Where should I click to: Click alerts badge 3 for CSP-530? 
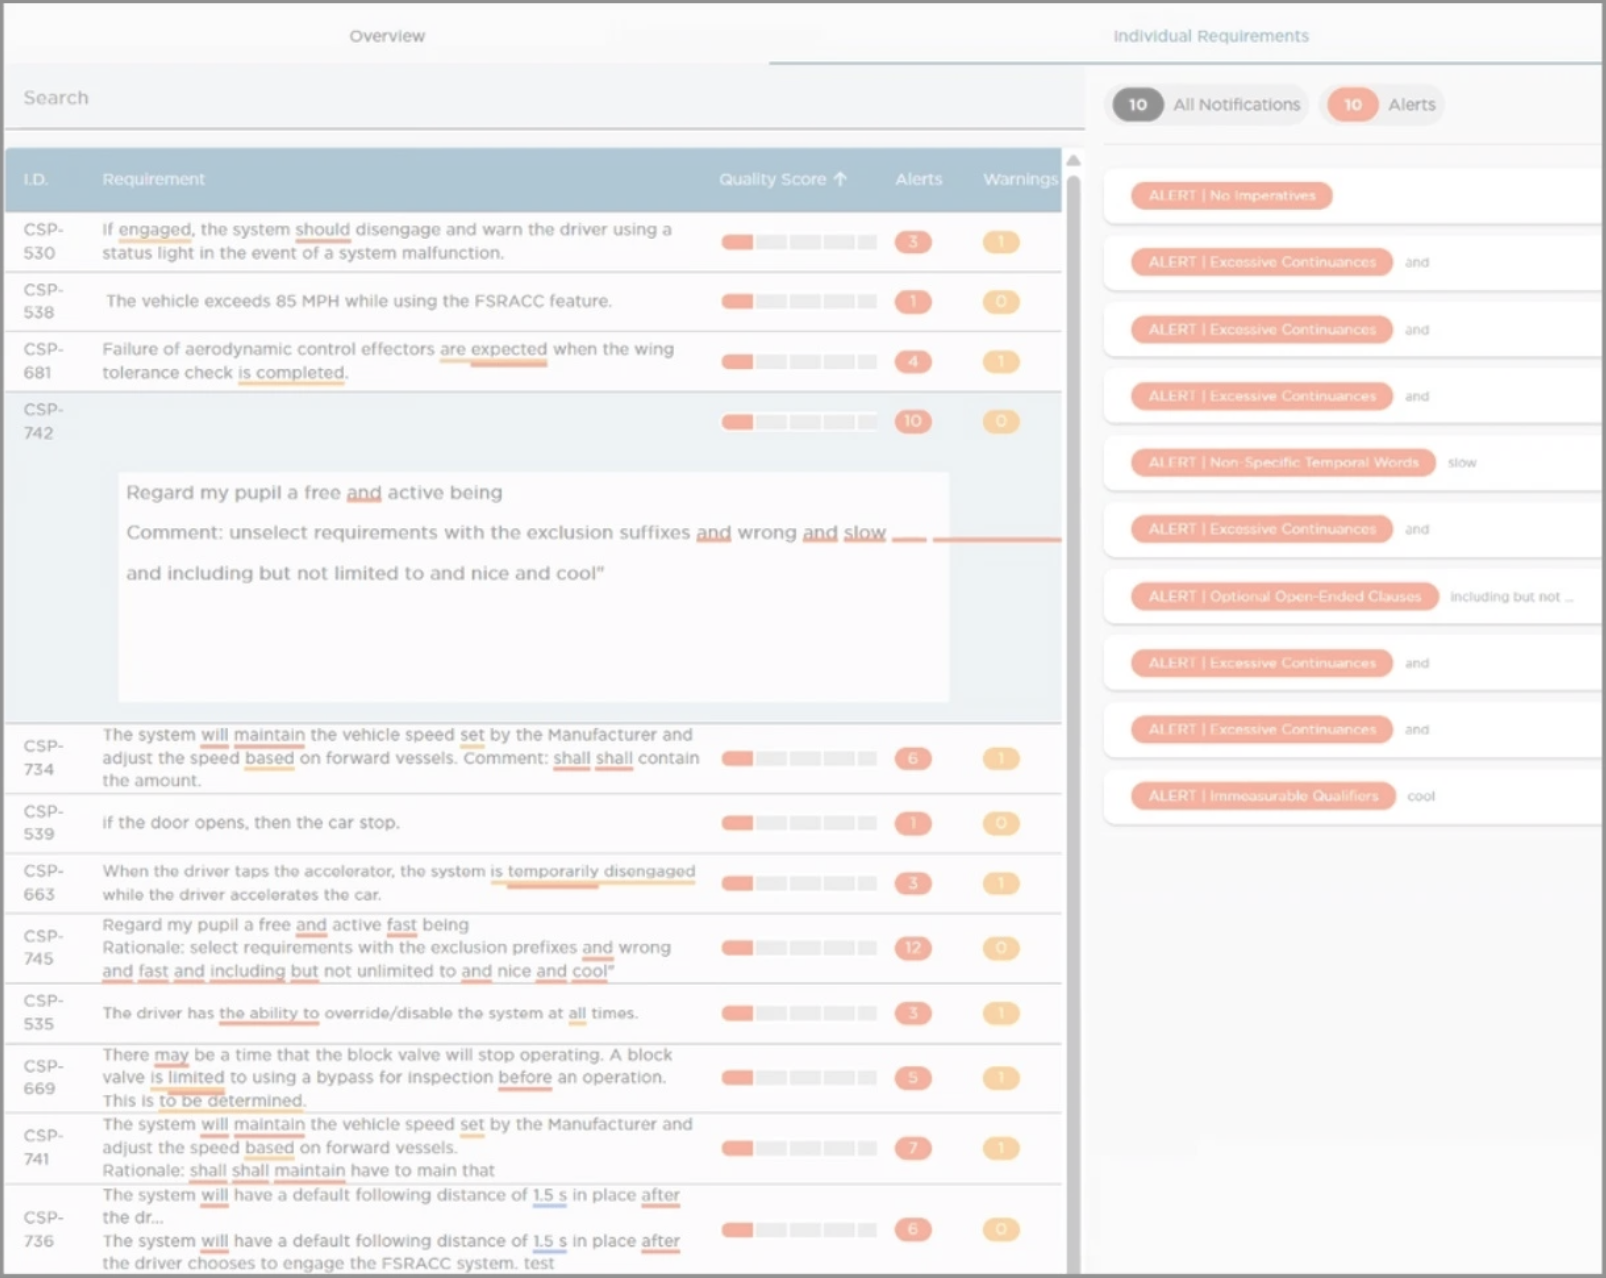[x=913, y=242]
